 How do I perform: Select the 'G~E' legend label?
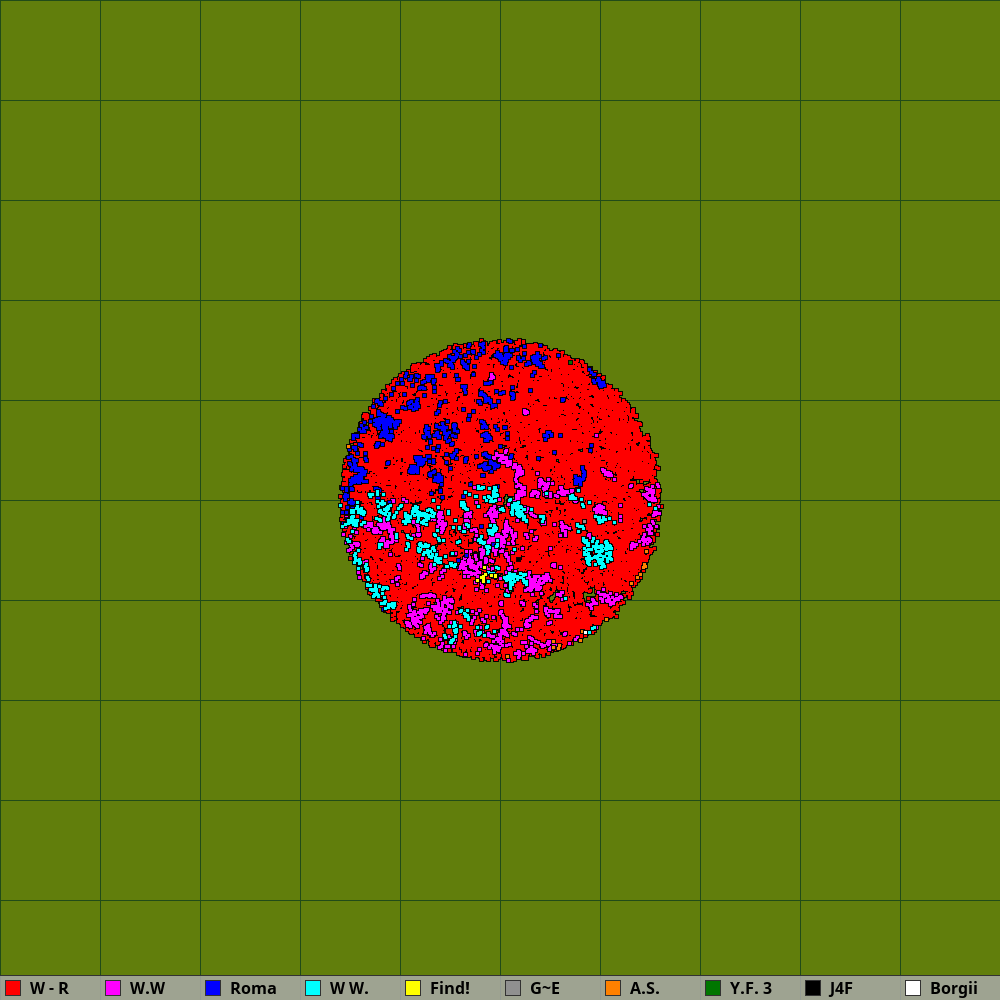click(545, 989)
